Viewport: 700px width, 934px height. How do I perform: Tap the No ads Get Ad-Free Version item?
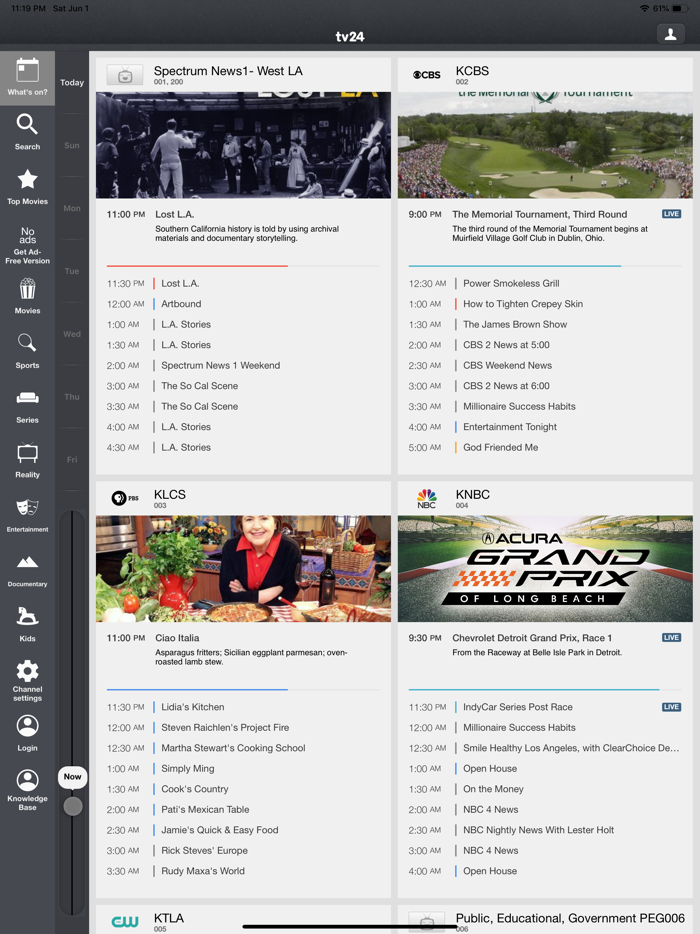click(27, 245)
